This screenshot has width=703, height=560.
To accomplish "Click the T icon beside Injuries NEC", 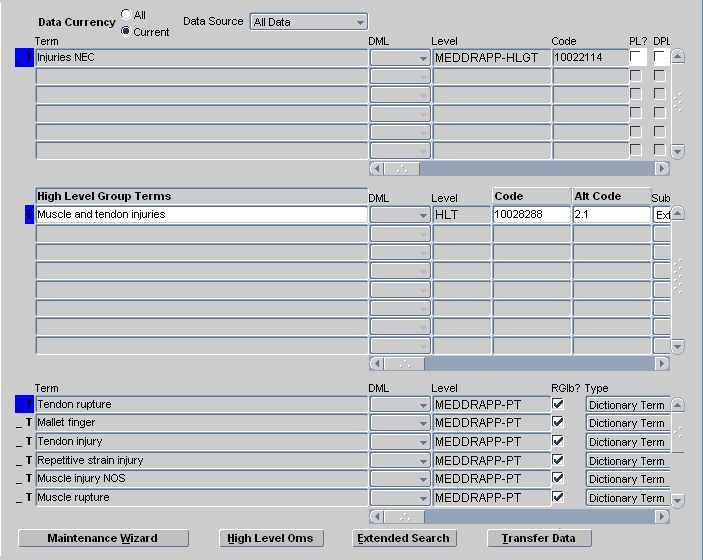I will click(29, 57).
